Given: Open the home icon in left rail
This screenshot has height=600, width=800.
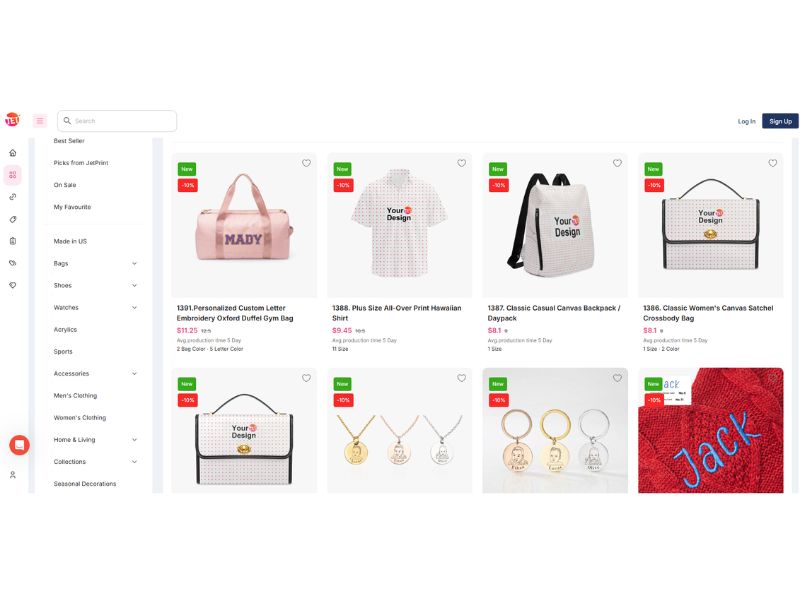Looking at the screenshot, I should (x=13, y=153).
